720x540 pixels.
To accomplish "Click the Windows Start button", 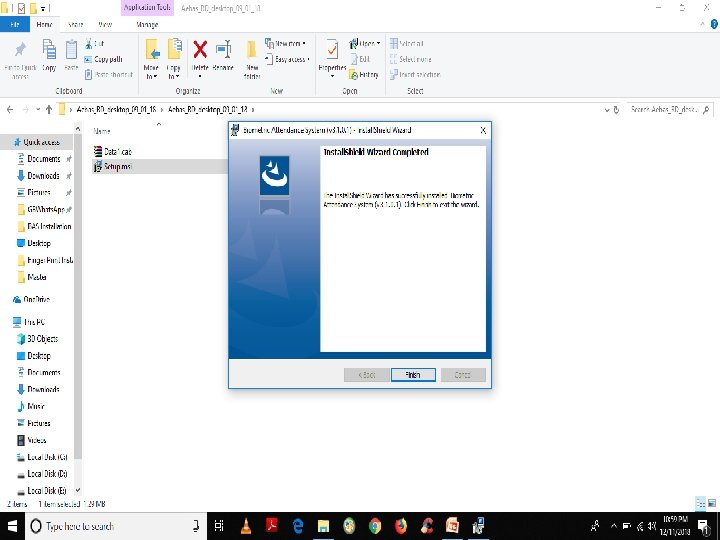I will 12,526.
